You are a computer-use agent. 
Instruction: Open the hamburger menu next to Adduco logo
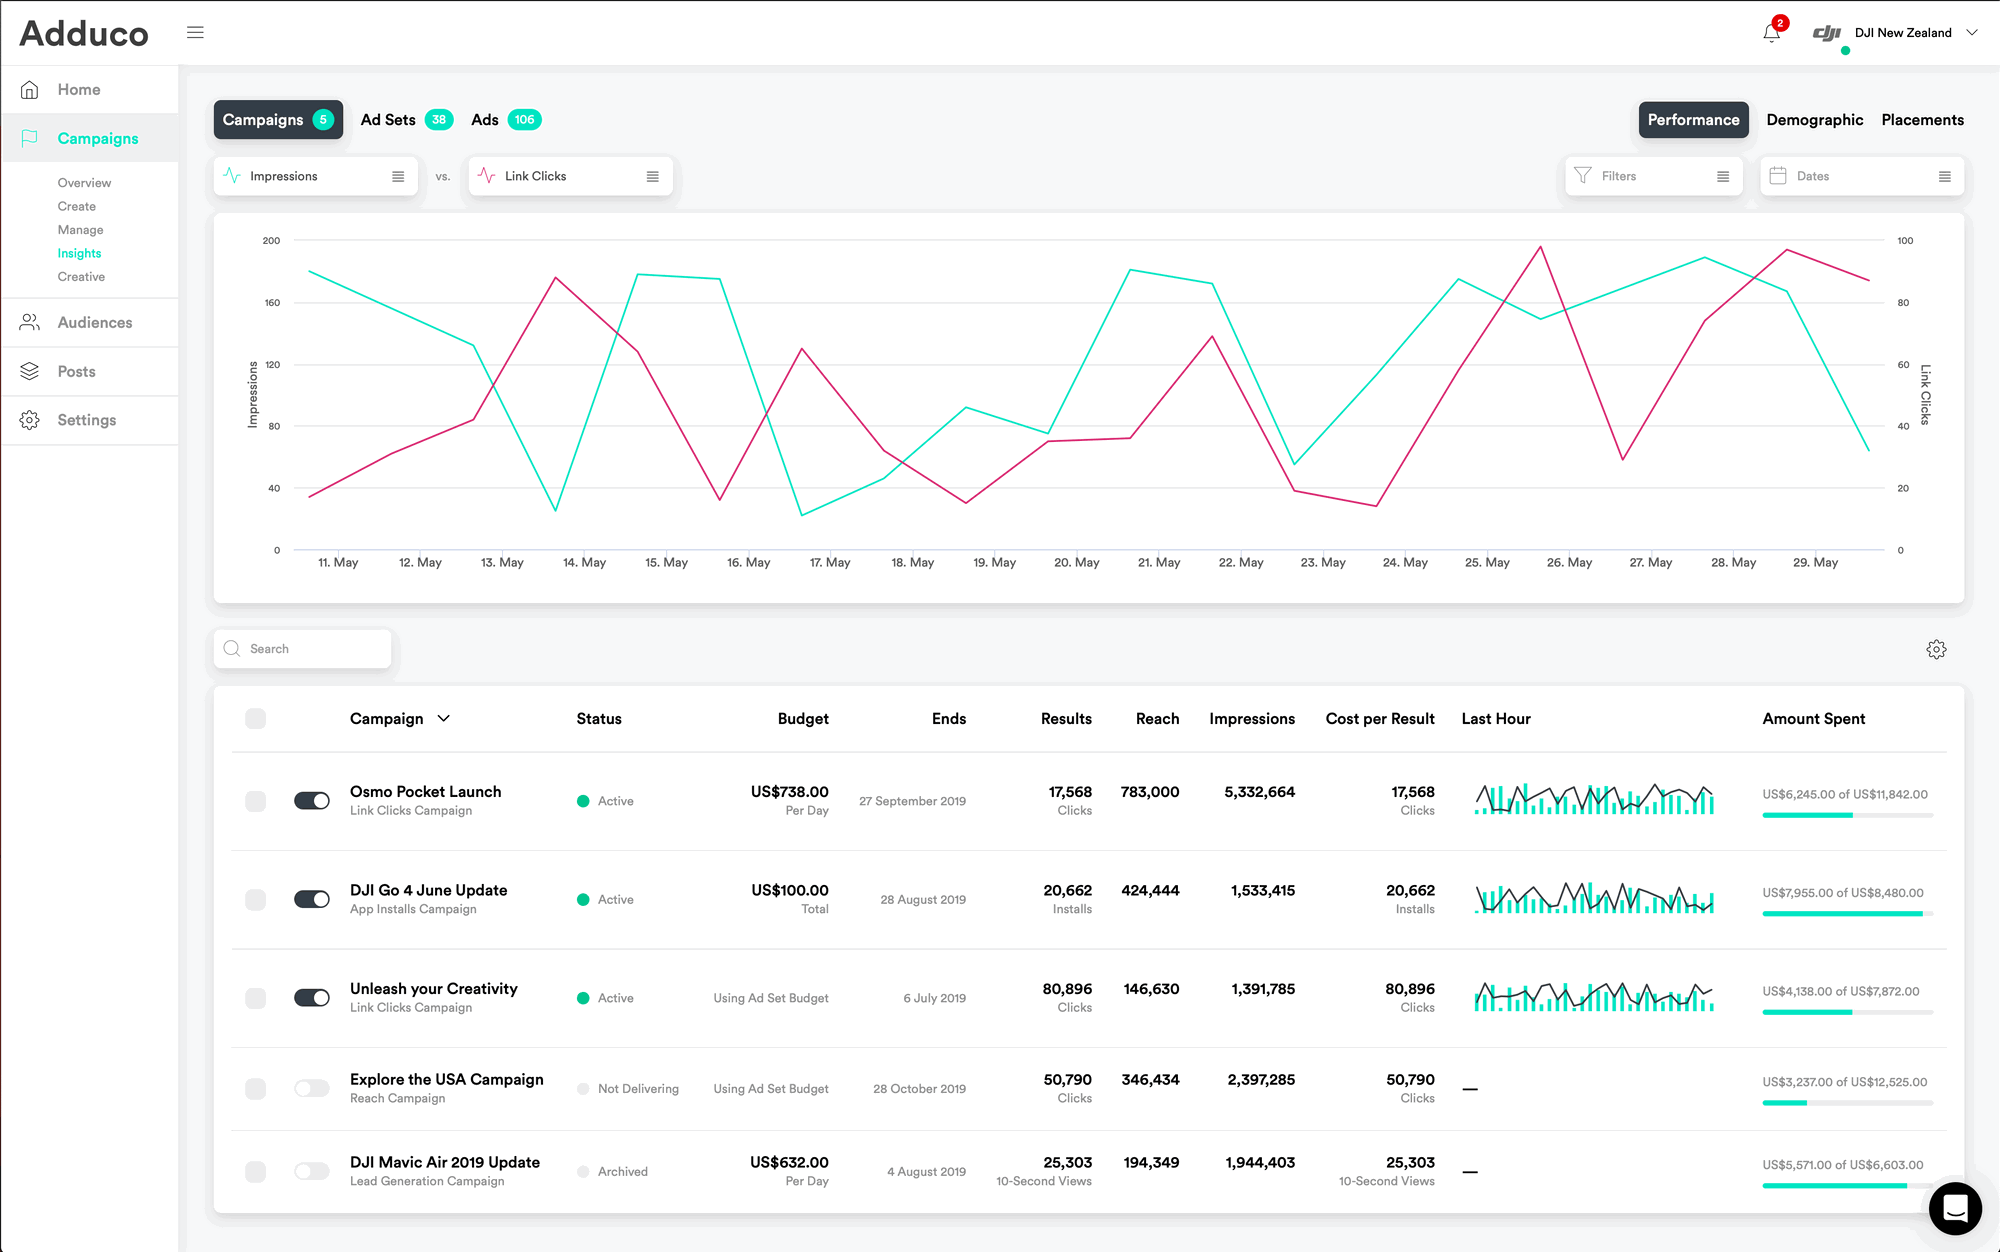click(x=195, y=32)
